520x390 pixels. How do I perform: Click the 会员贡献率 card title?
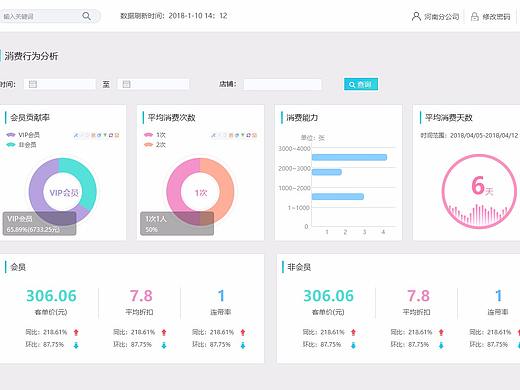point(30,118)
